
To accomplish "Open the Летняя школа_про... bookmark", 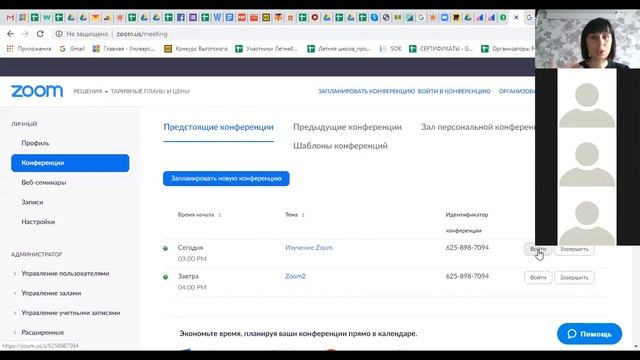I will 339,49.
